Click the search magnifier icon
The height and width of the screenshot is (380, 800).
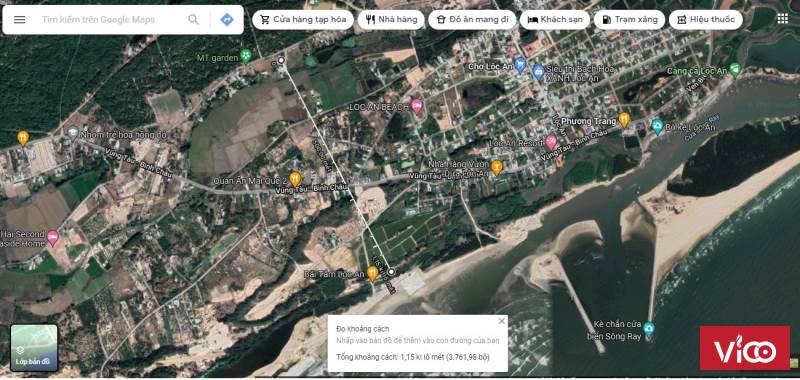[x=193, y=19]
